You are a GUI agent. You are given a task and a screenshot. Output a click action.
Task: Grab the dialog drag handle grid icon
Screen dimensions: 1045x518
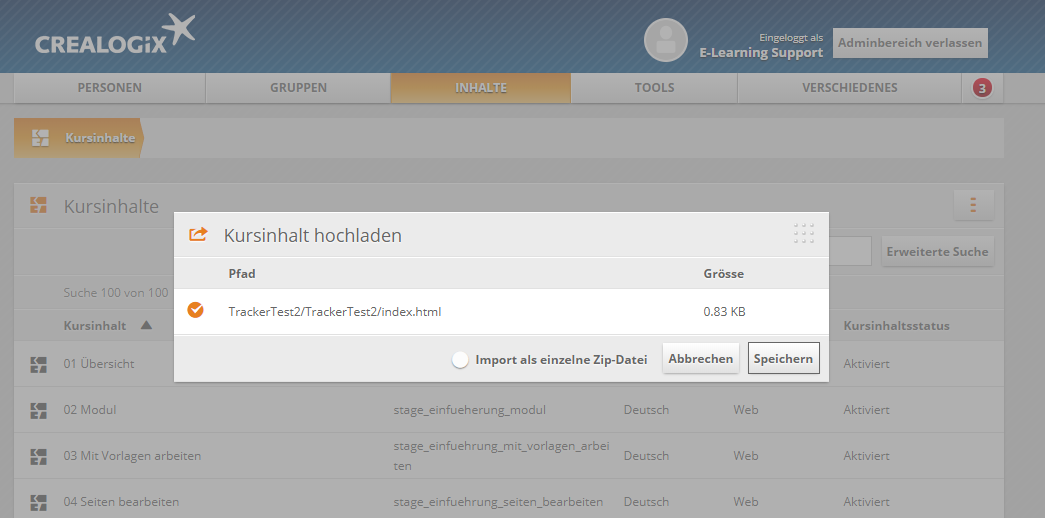(804, 234)
